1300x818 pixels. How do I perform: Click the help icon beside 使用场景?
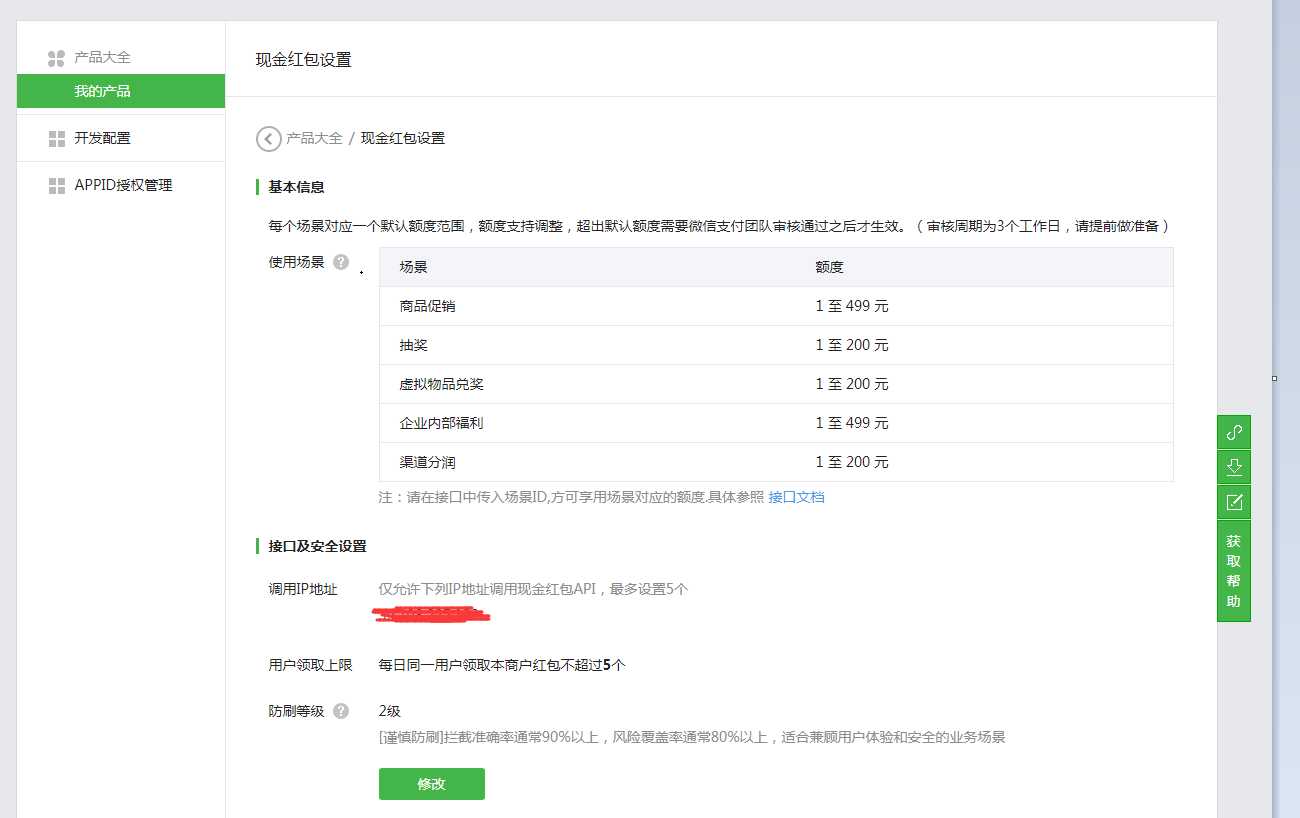point(341,262)
